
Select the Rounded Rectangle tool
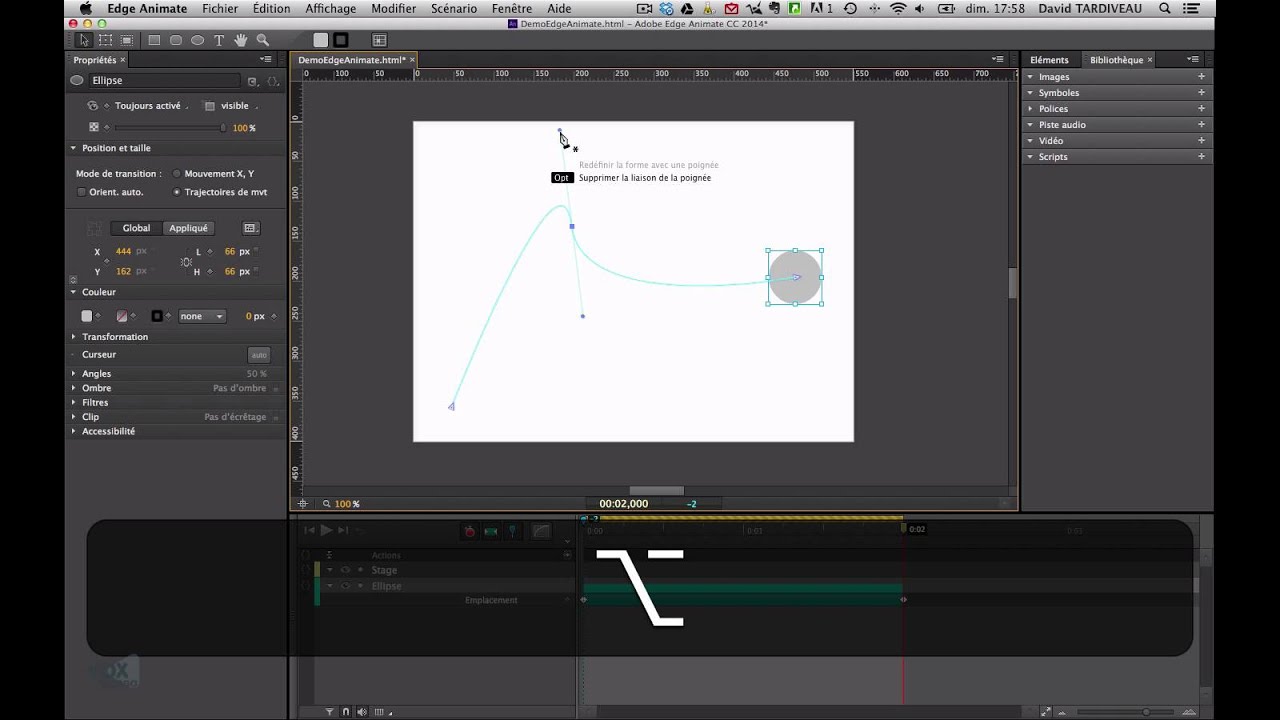pyautogui.click(x=176, y=40)
